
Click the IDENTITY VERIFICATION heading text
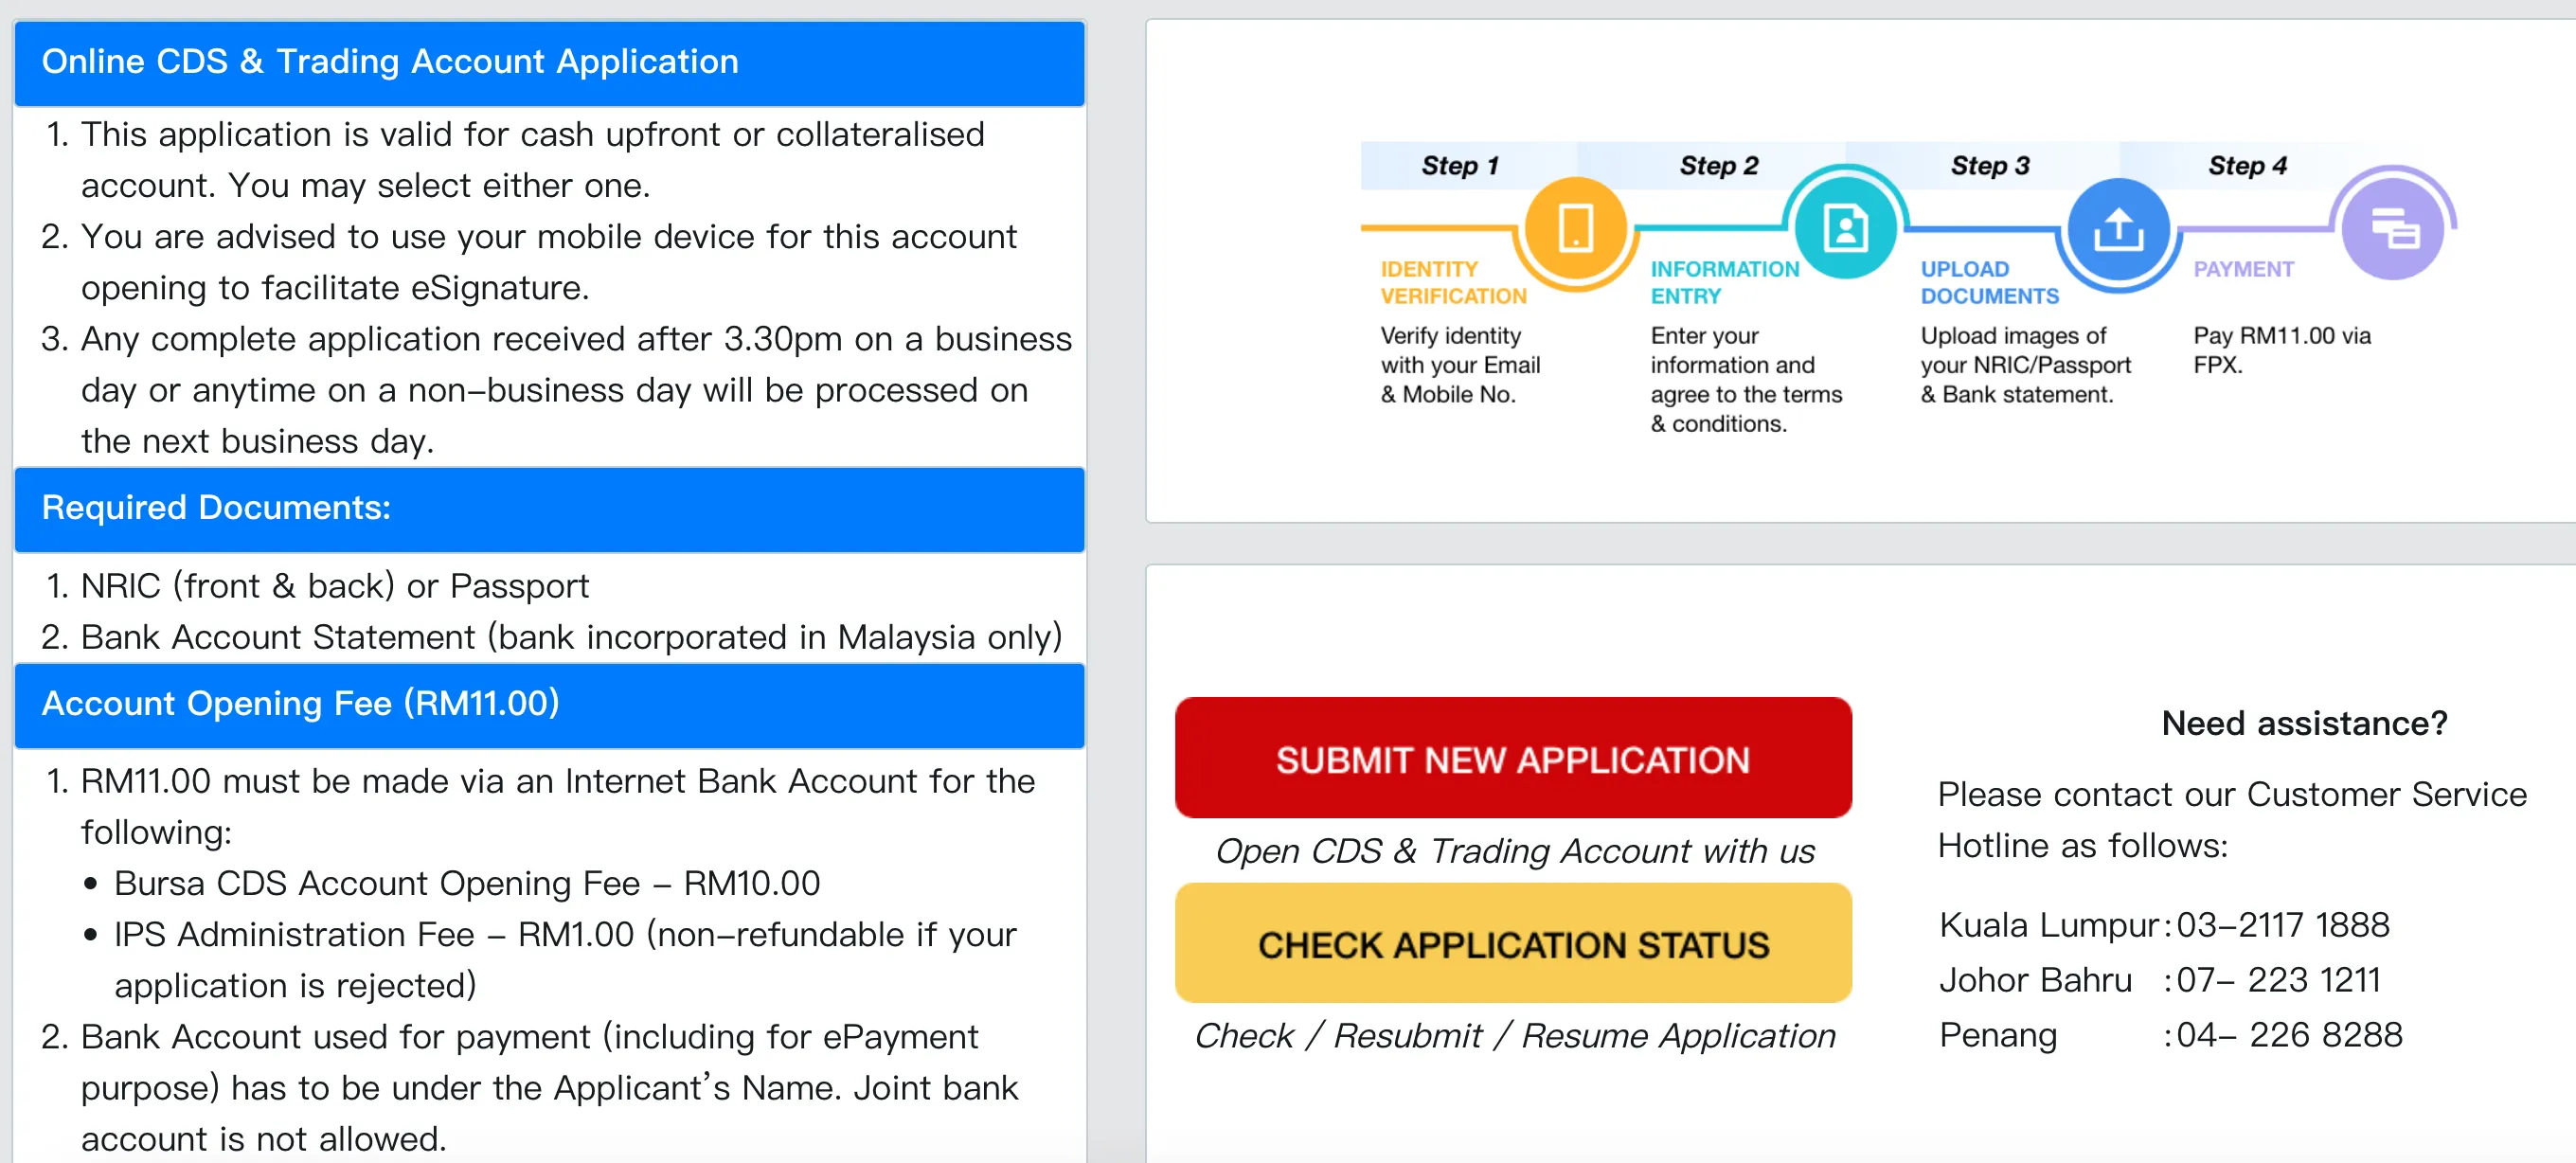[x=1453, y=283]
